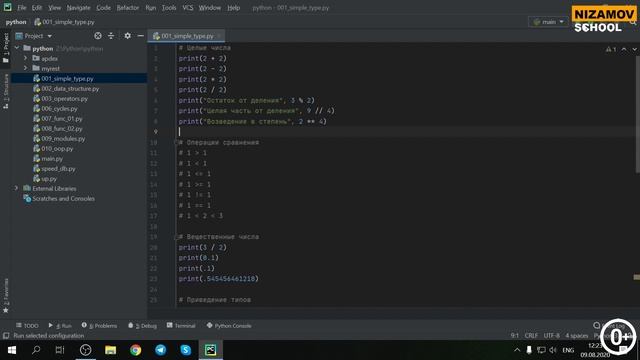This screenshot has height=360, width=640.
Task: Open the Refactor menu
Action: 128,8
